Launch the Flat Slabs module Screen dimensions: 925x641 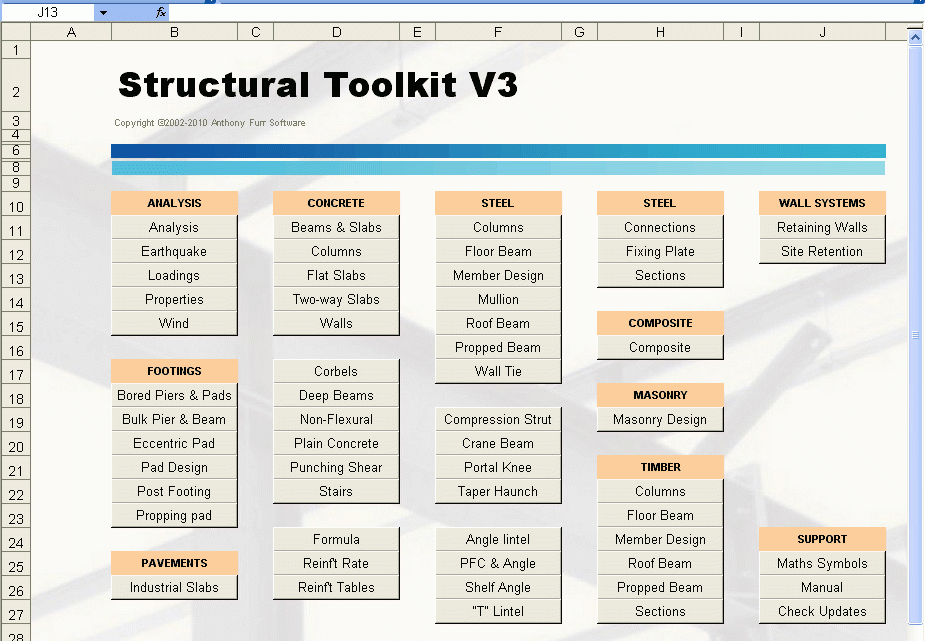pos(336,275)
